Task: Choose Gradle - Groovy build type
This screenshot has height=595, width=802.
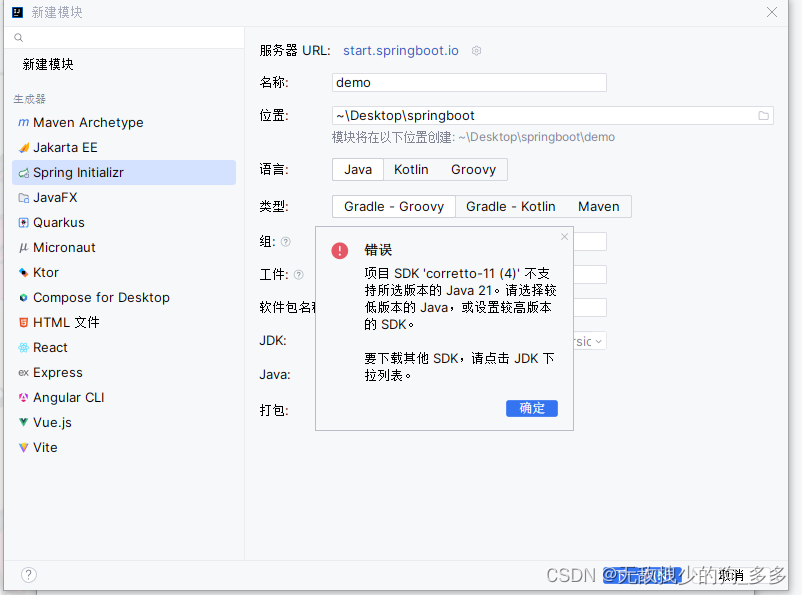Action: click(394, 207)
